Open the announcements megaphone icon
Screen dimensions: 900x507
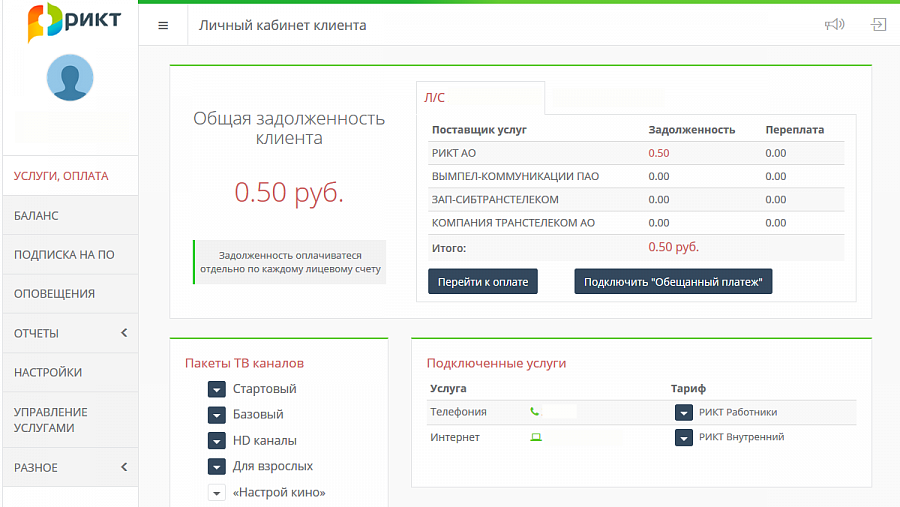833,25
